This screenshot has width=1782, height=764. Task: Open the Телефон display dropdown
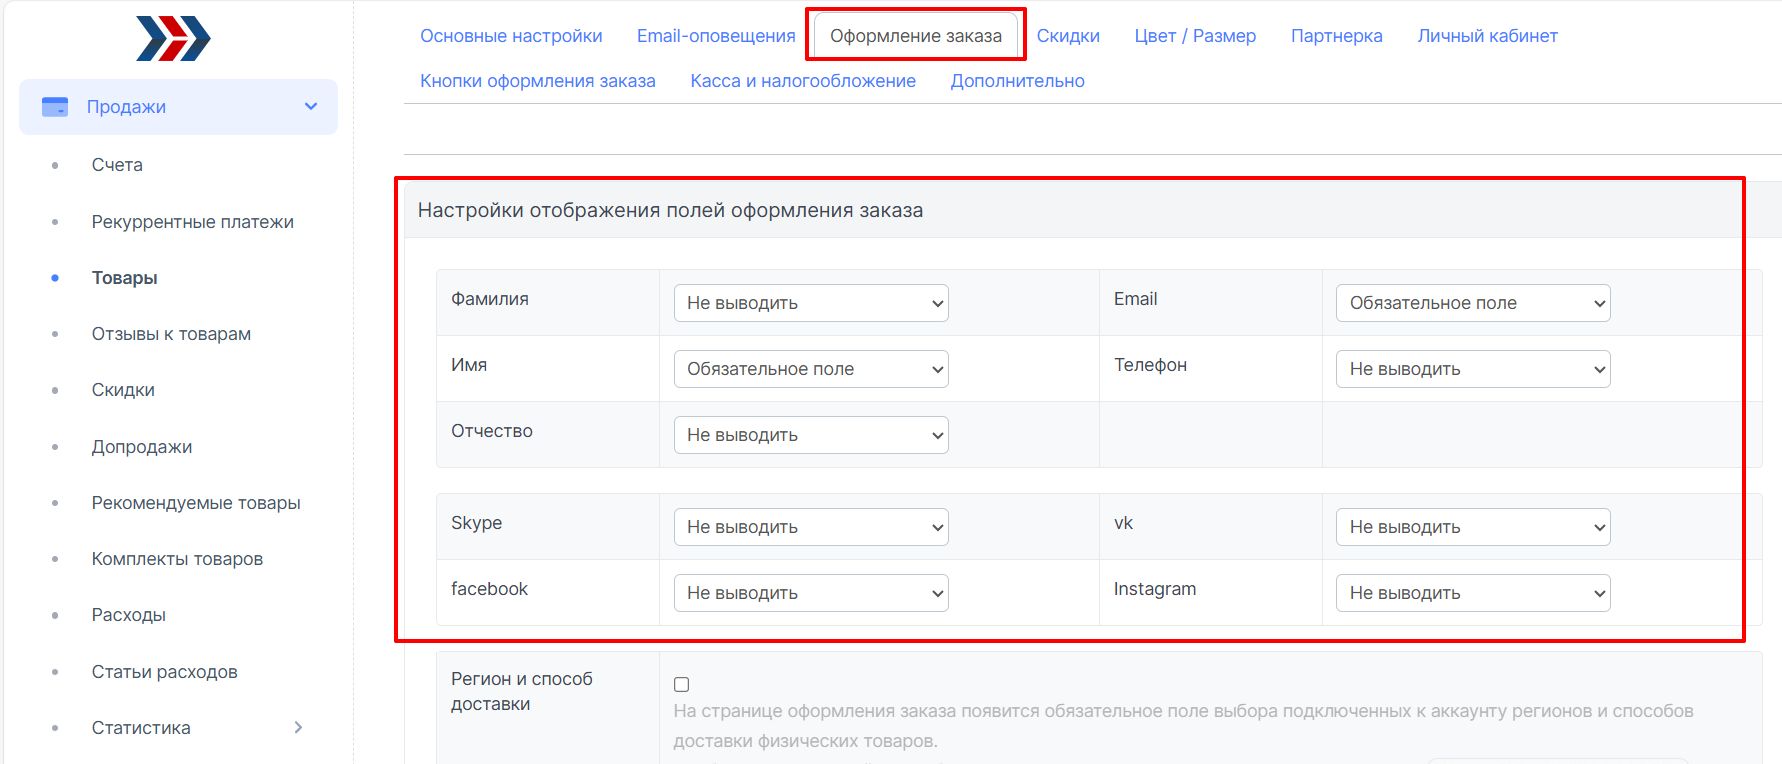tap(1473, 369)
